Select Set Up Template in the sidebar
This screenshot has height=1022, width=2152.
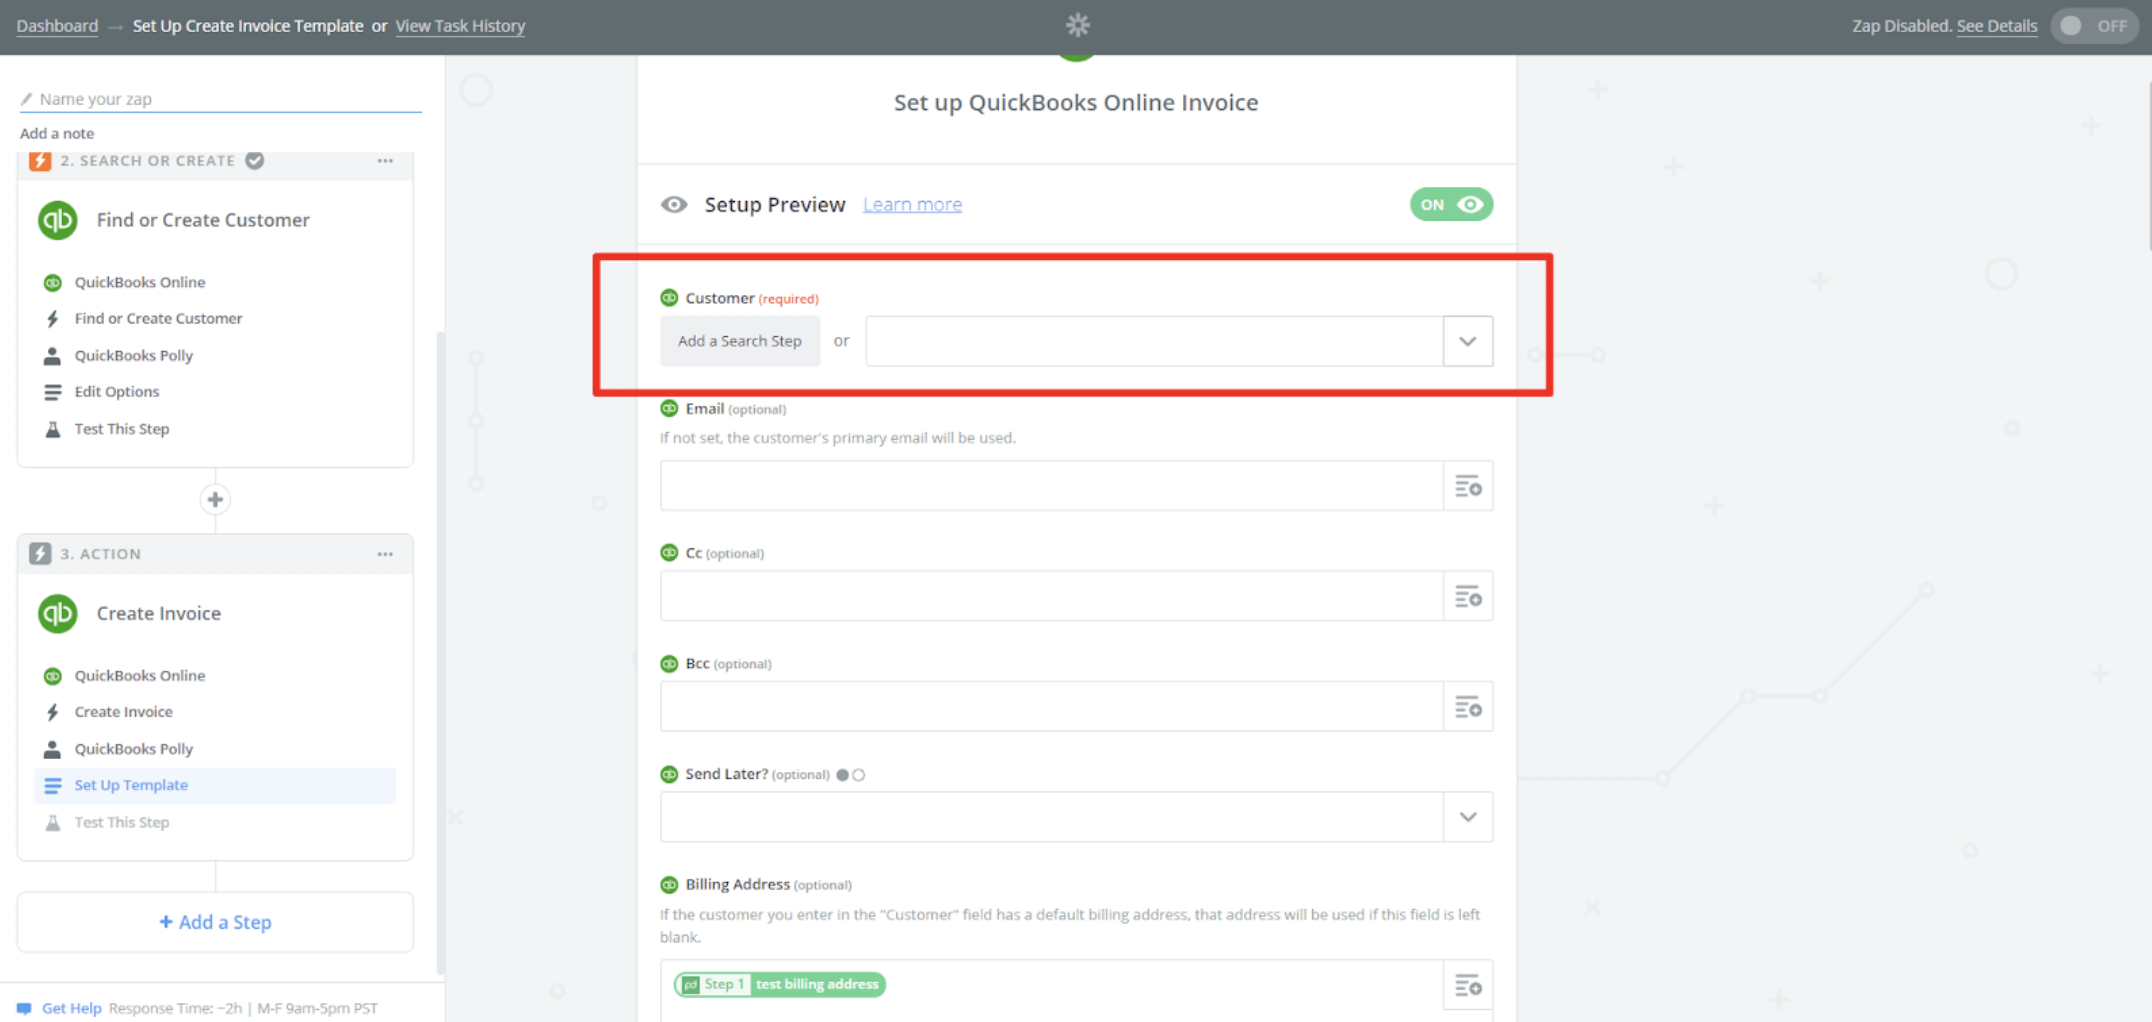point(131,786)
